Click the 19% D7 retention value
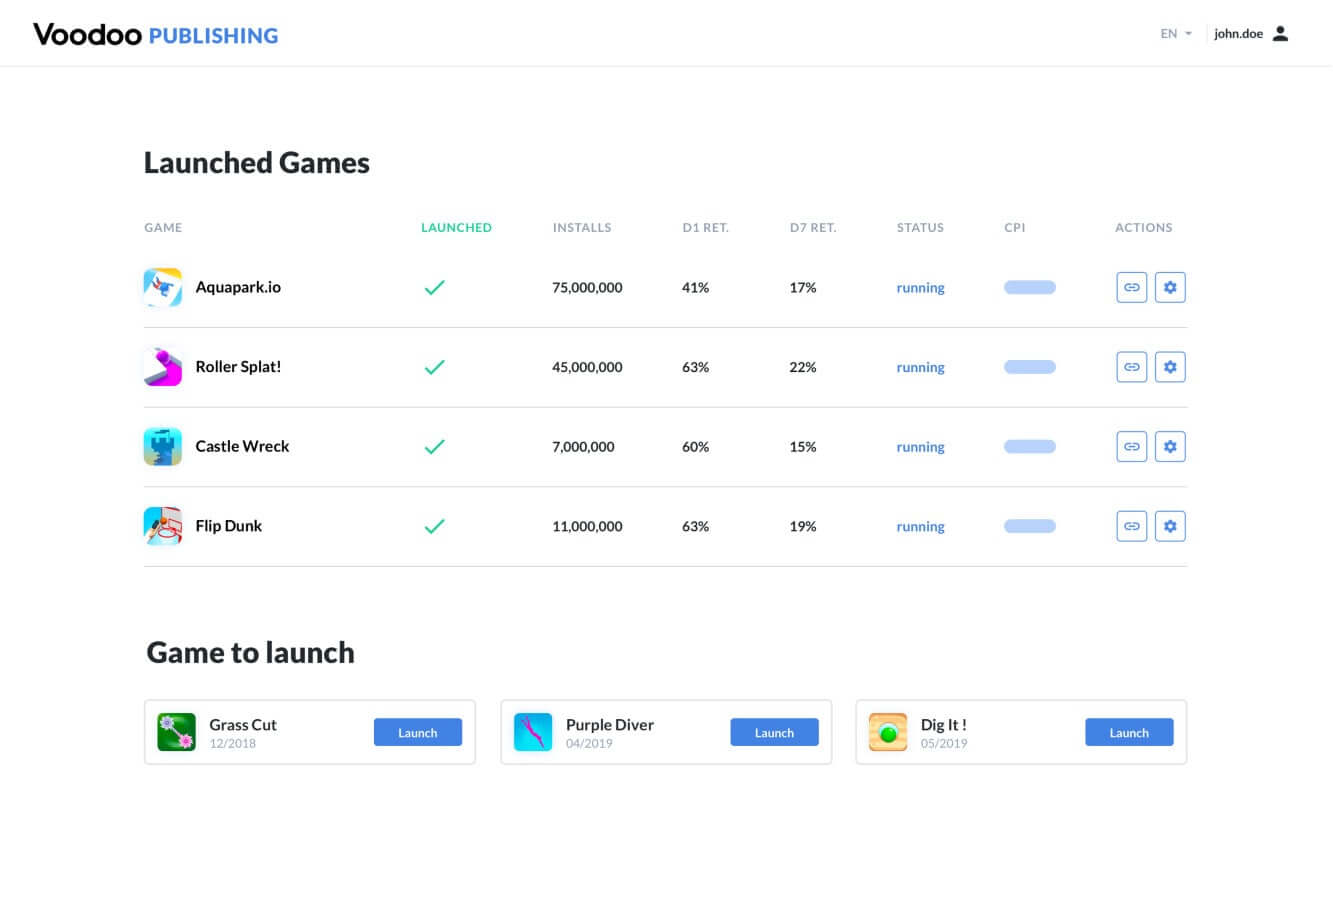This screenshot has height=900, width=1333. (803, 527)
